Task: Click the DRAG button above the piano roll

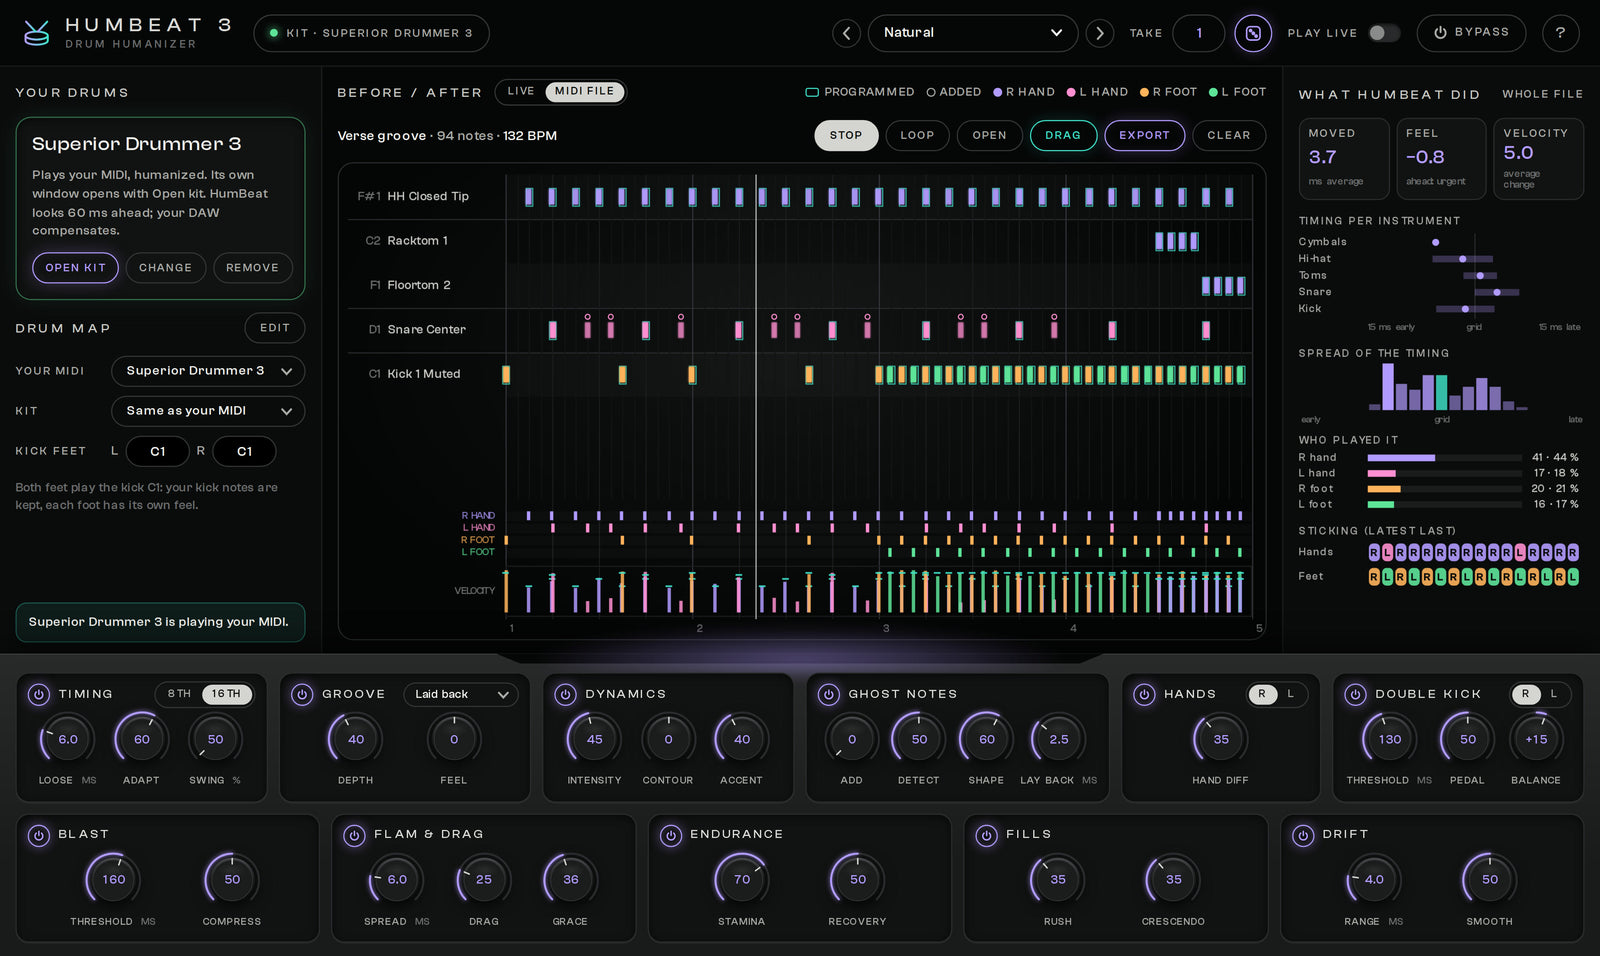Action: pyautogui.click(x=1063, y=135)
